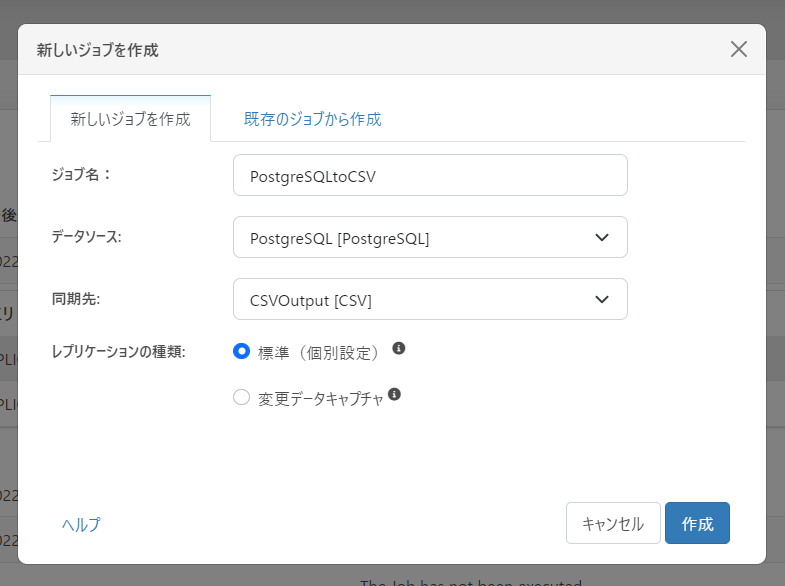785x586 pixels.
Task: Click the 同期先: field label
Action: pos(76,299)
